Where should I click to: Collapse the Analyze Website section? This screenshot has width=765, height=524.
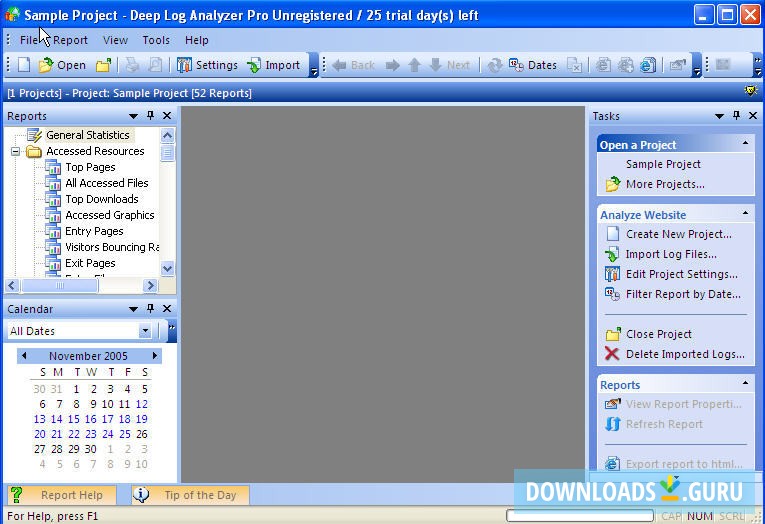[745, 213]
